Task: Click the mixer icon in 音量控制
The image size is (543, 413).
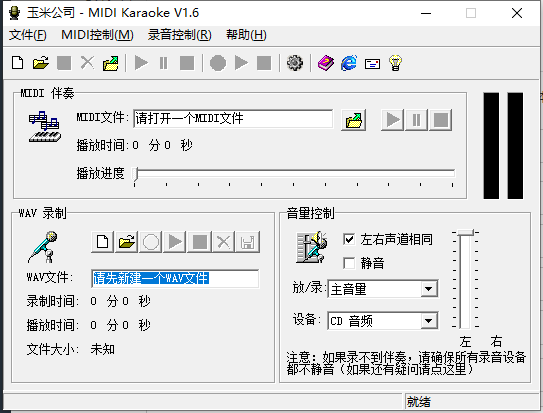Action: [x=311, y=247]
